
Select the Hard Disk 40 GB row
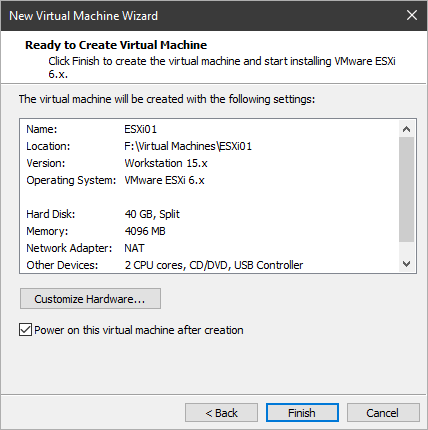209,214
